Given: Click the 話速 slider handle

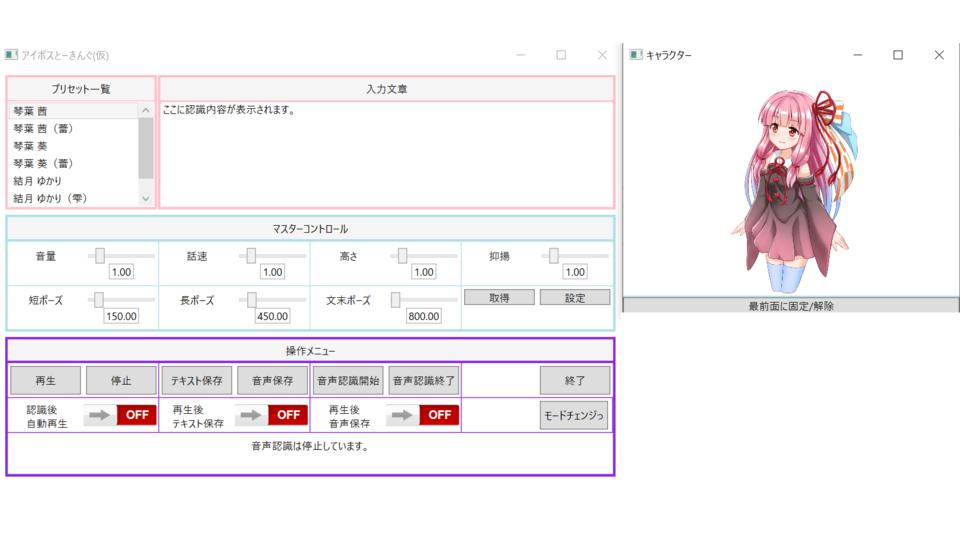Looking at the screenshot, I should tap(251, 255).
